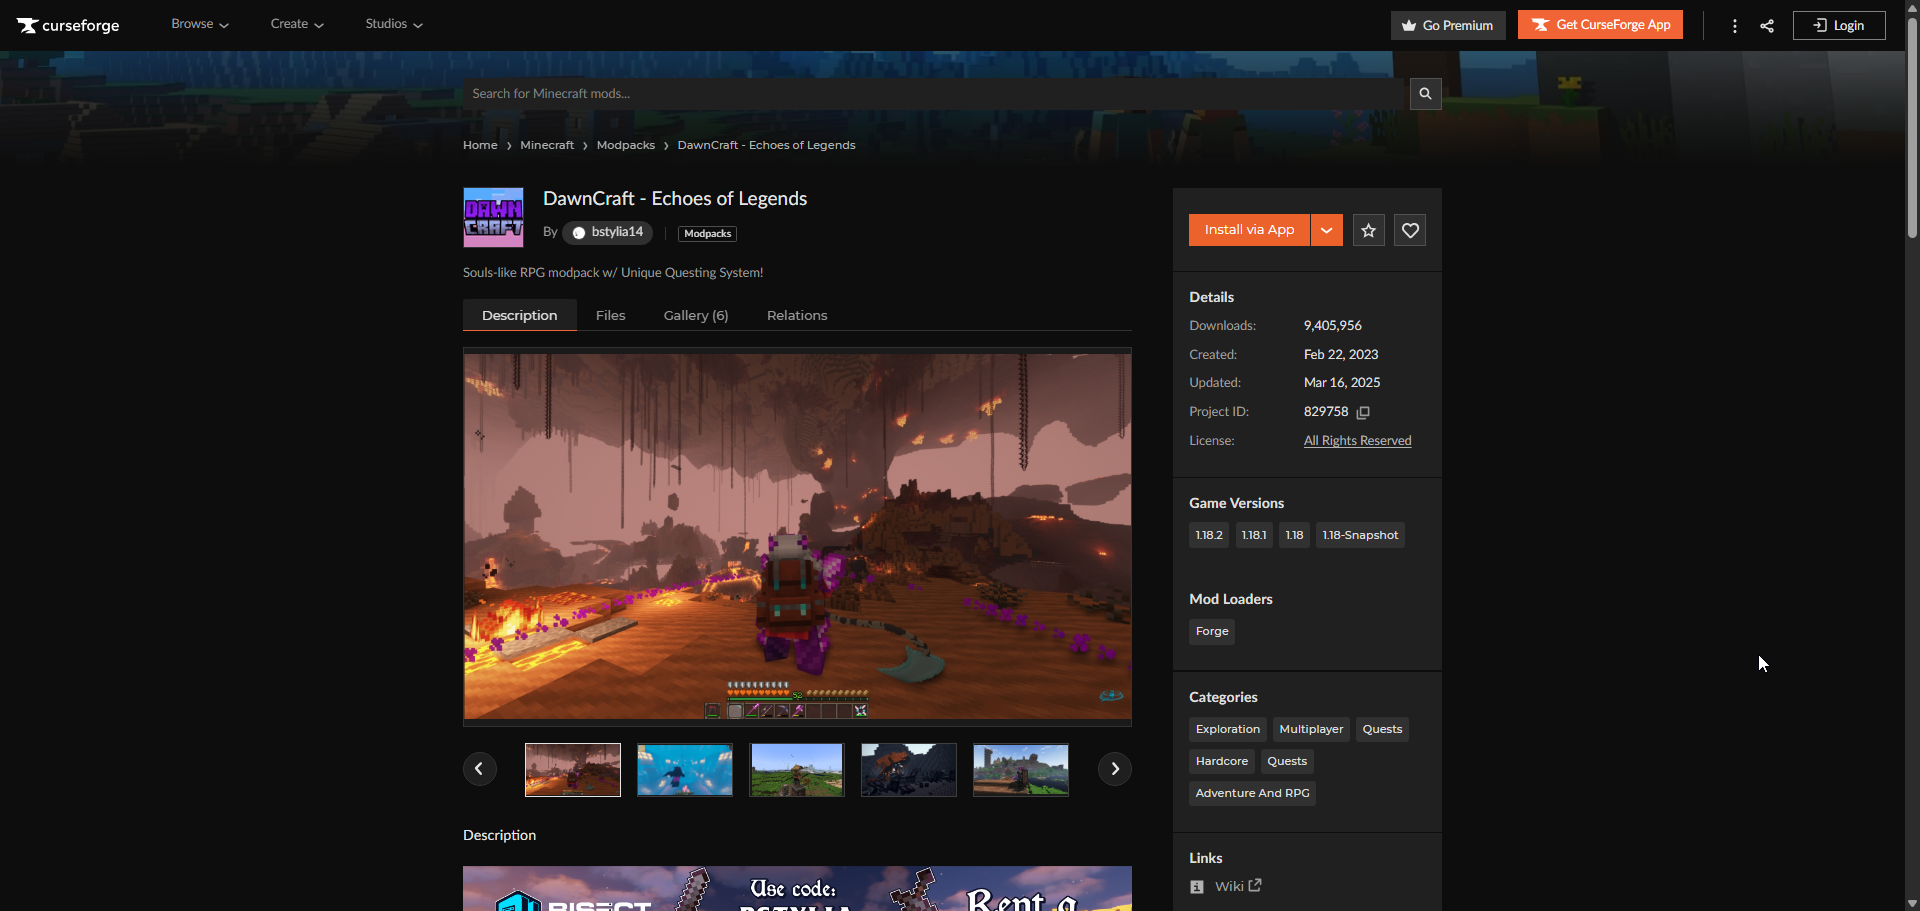Viewport: 1920px width, 911px height.
Task: Open the Browse dropdown menu
Action: (x=200, y=24)
